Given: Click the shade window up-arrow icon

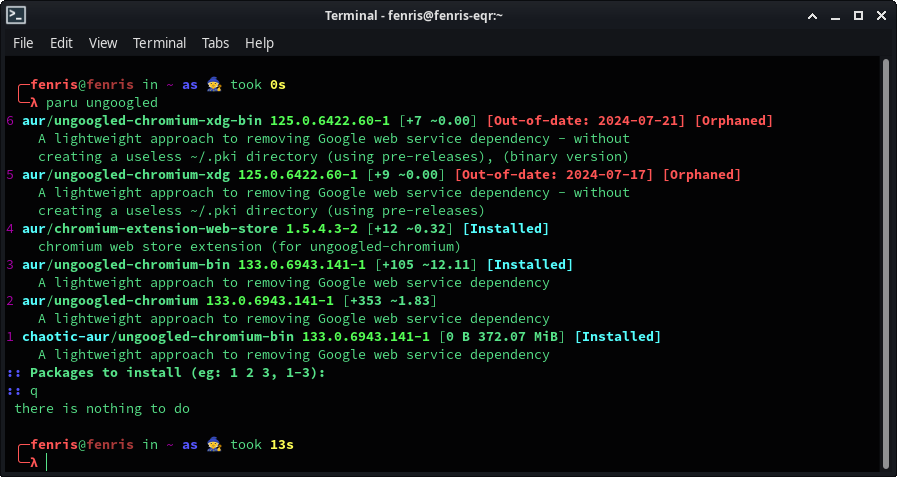Looking at the screenshot, I should [x=812, y=16].
